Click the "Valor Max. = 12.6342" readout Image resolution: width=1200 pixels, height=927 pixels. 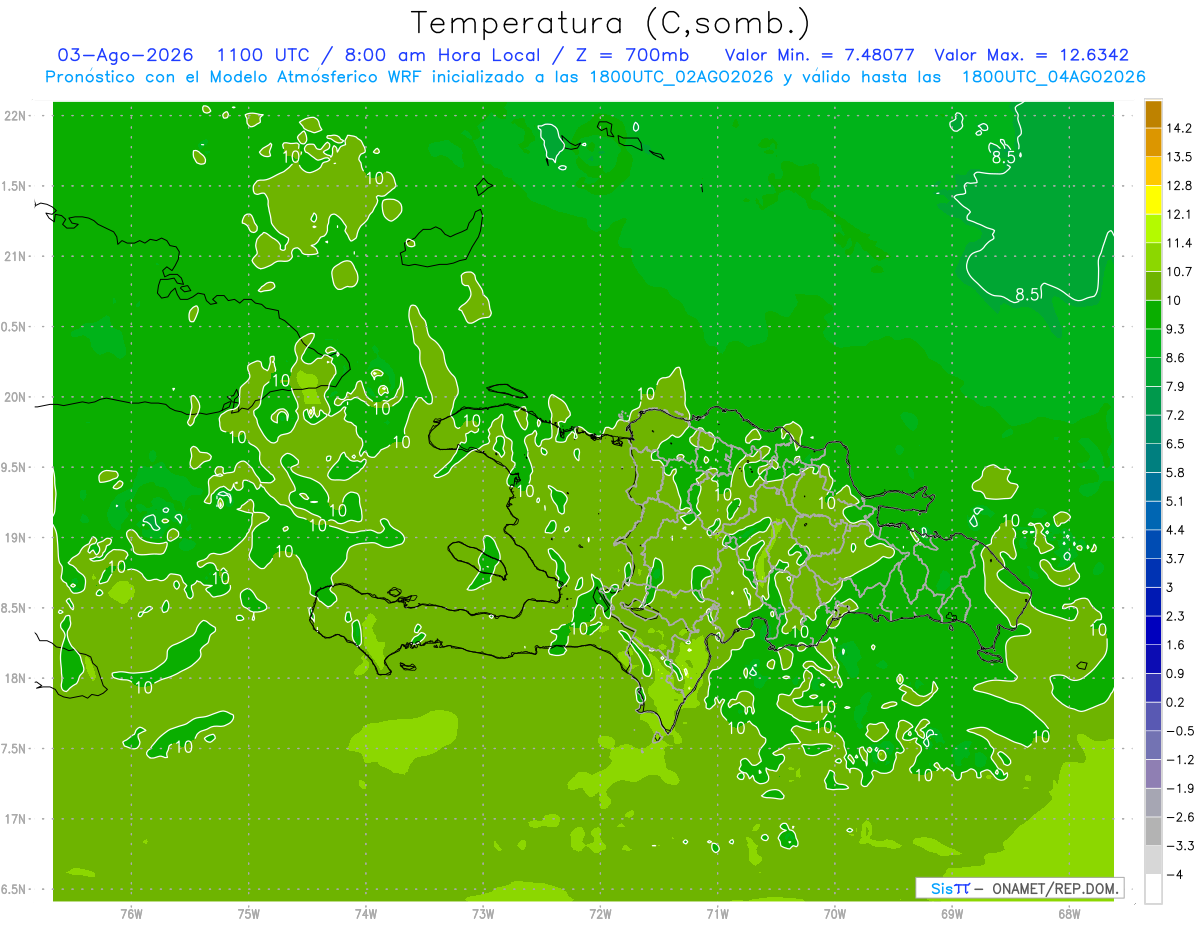coord(1031,55)
